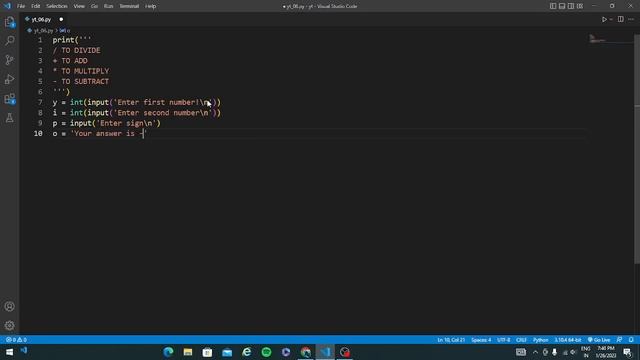Open the errors and warnings problems indicator
The height and width of the screenshot is (360, 640).
16,340
